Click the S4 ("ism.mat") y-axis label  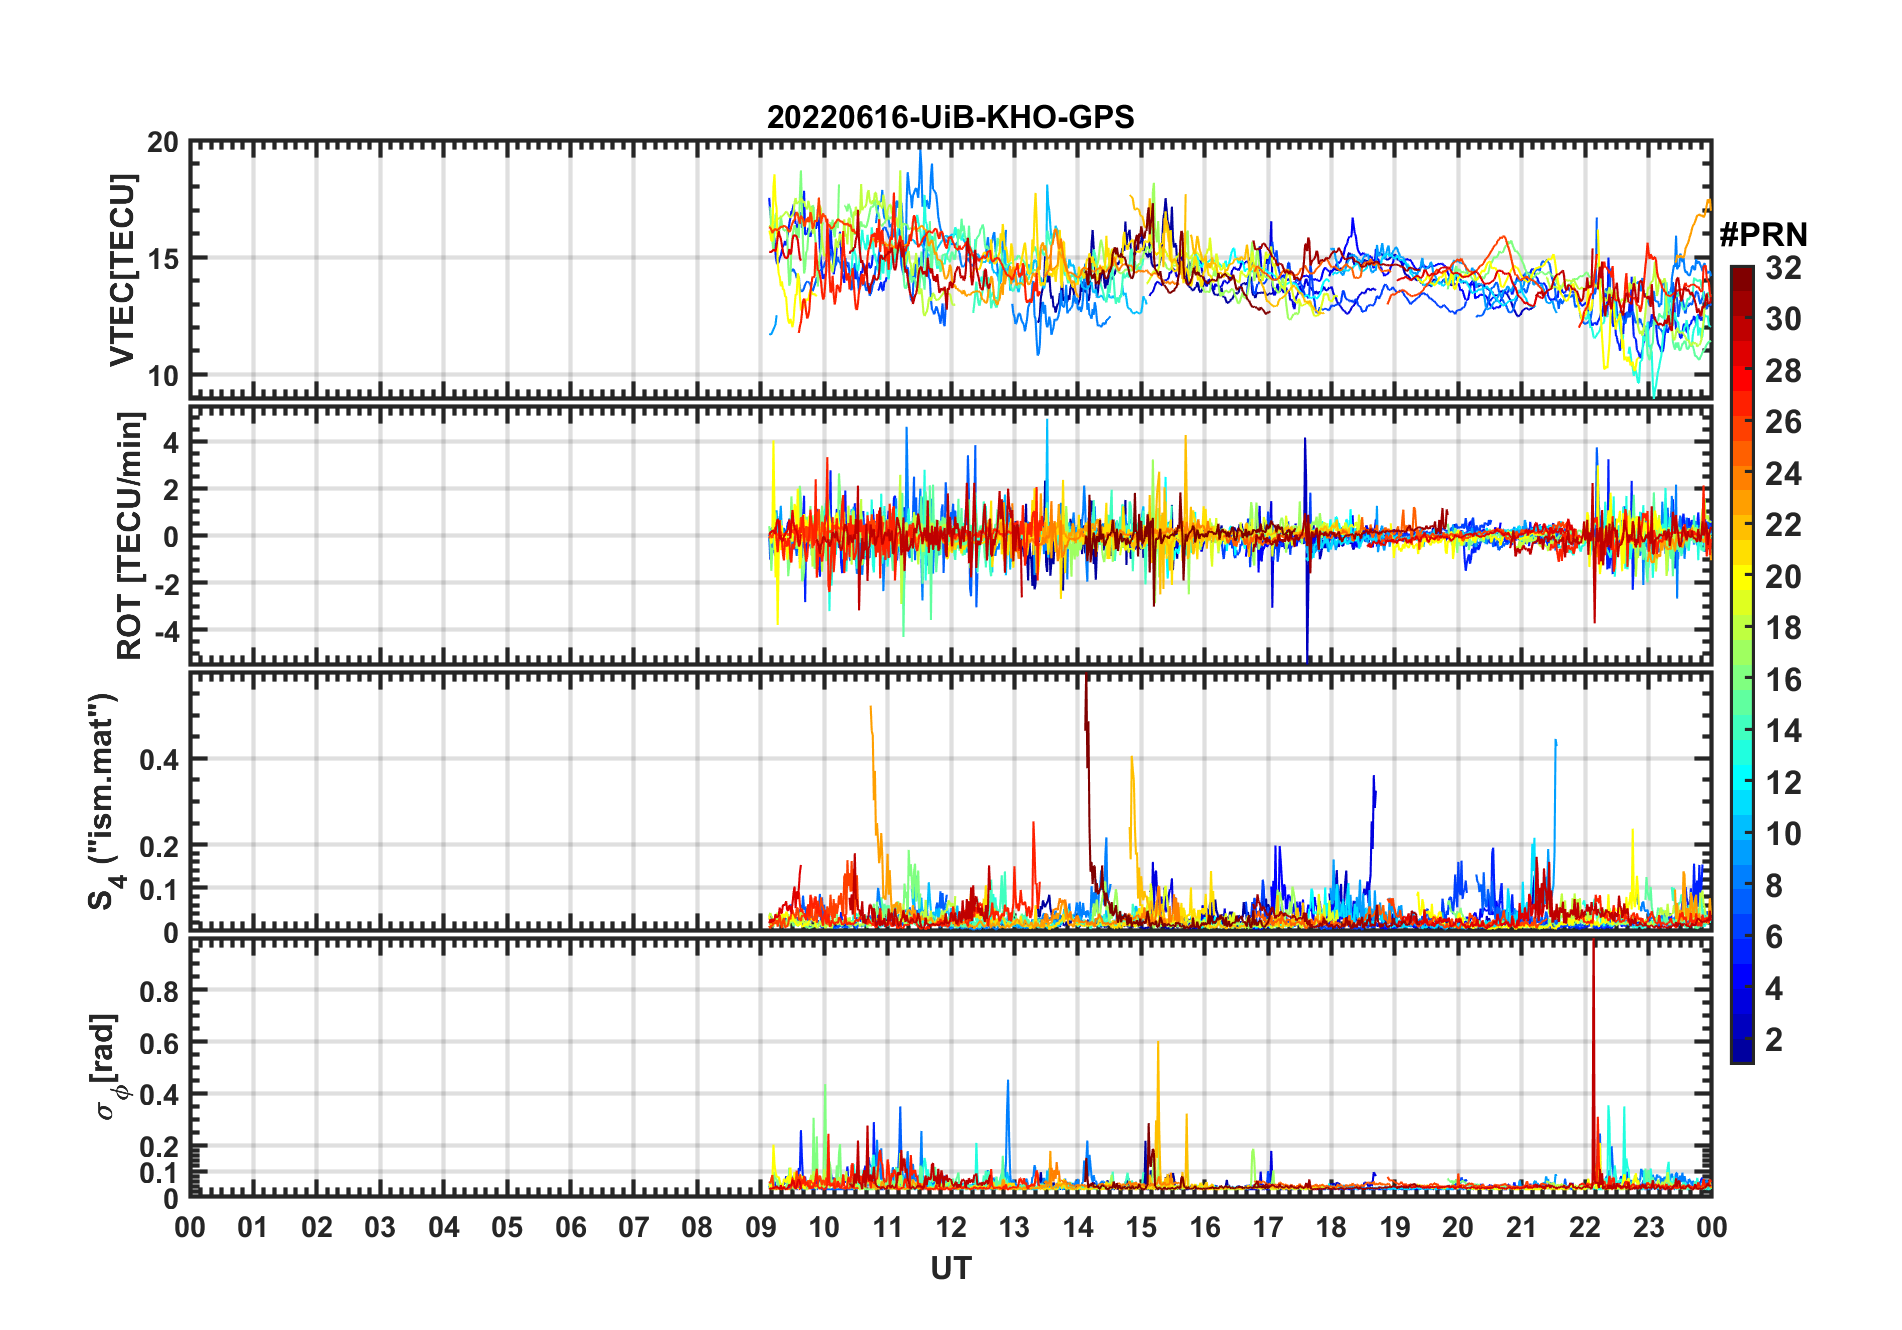pos(104,800)
